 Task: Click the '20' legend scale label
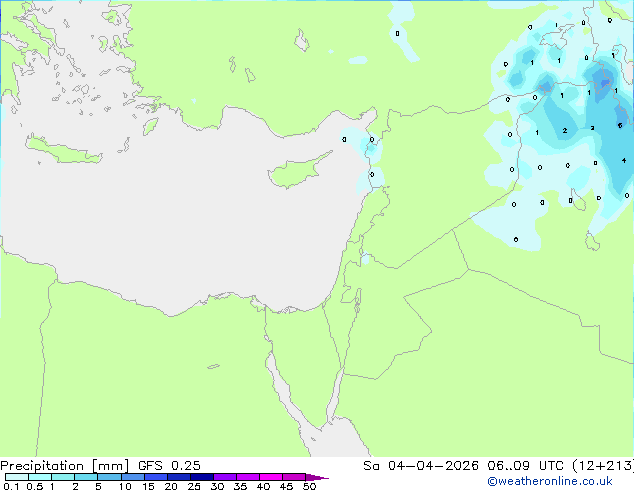171,486
